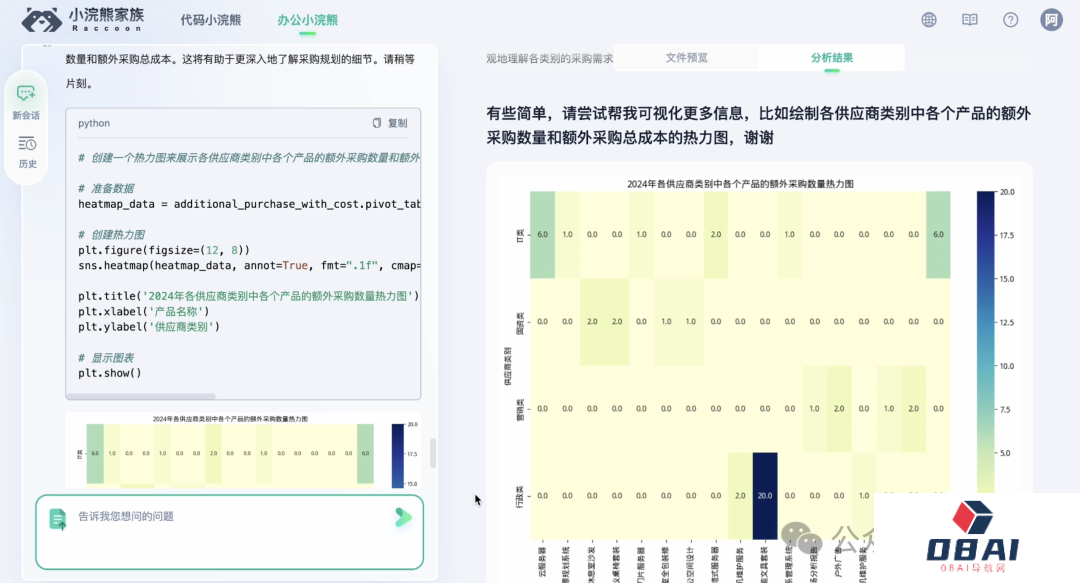Start a new conversation (新会话)
This screenshot has height=583, width=1080.
pos(26,100)
